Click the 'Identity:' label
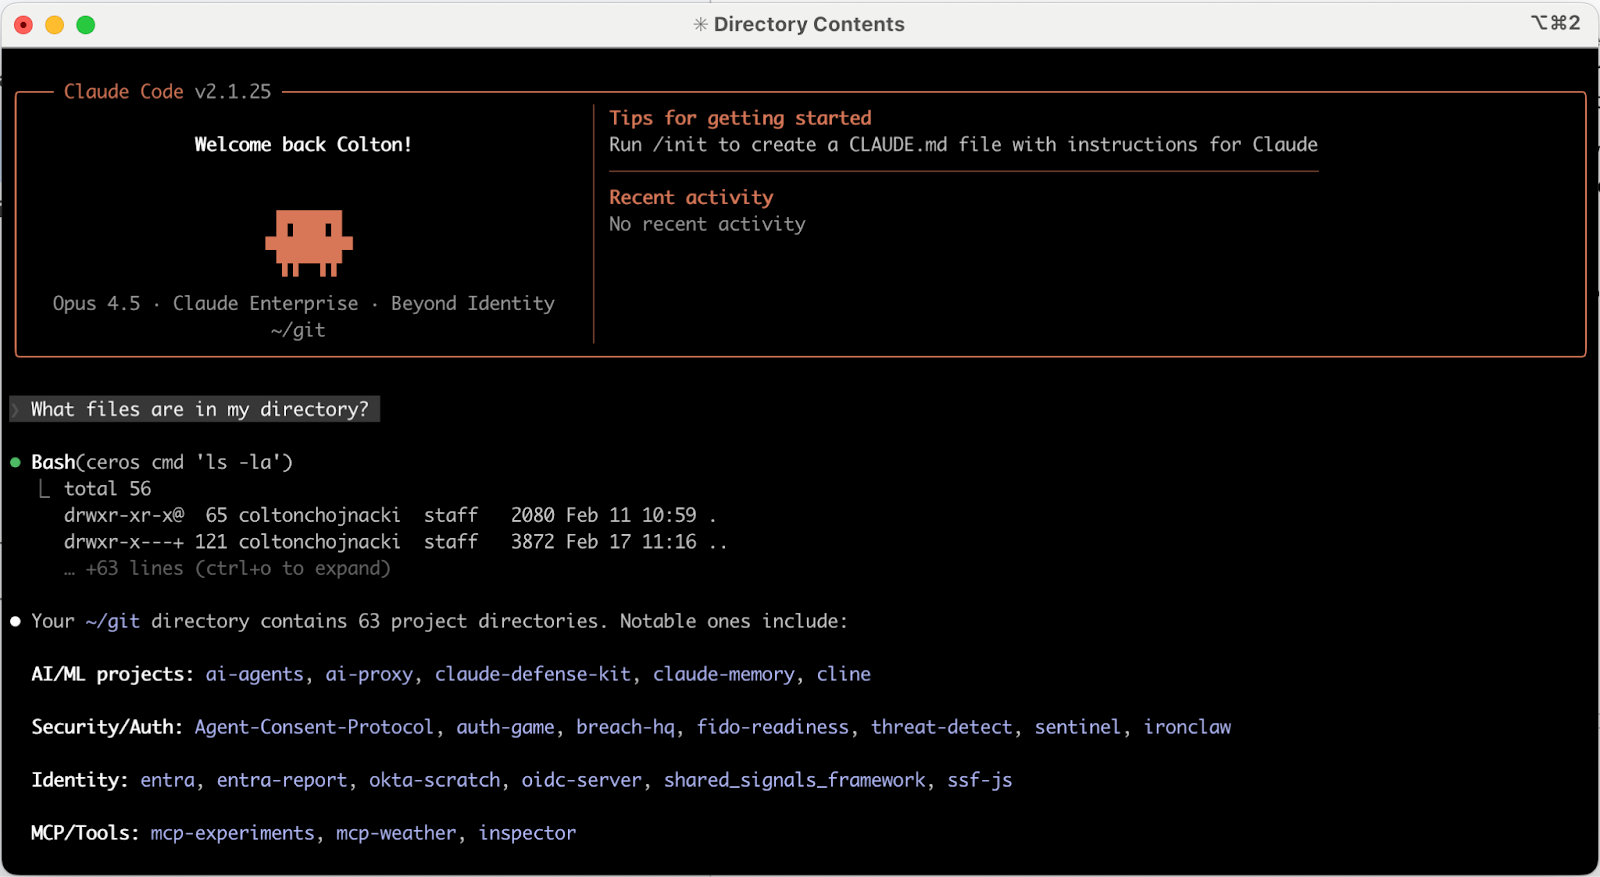This screenshot has height=877, width=1600. [79, 780]
